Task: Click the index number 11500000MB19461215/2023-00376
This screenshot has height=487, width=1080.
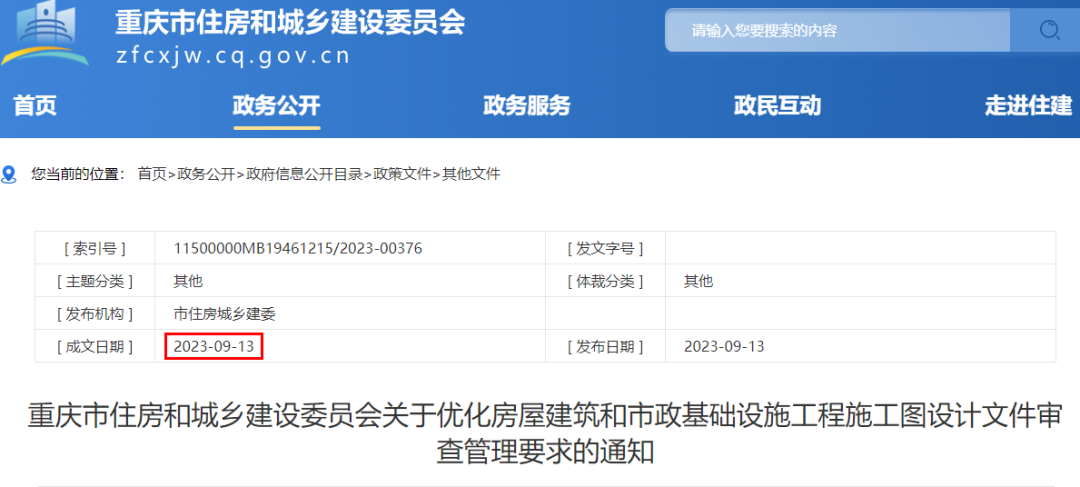Action: [x=298, y=248]
